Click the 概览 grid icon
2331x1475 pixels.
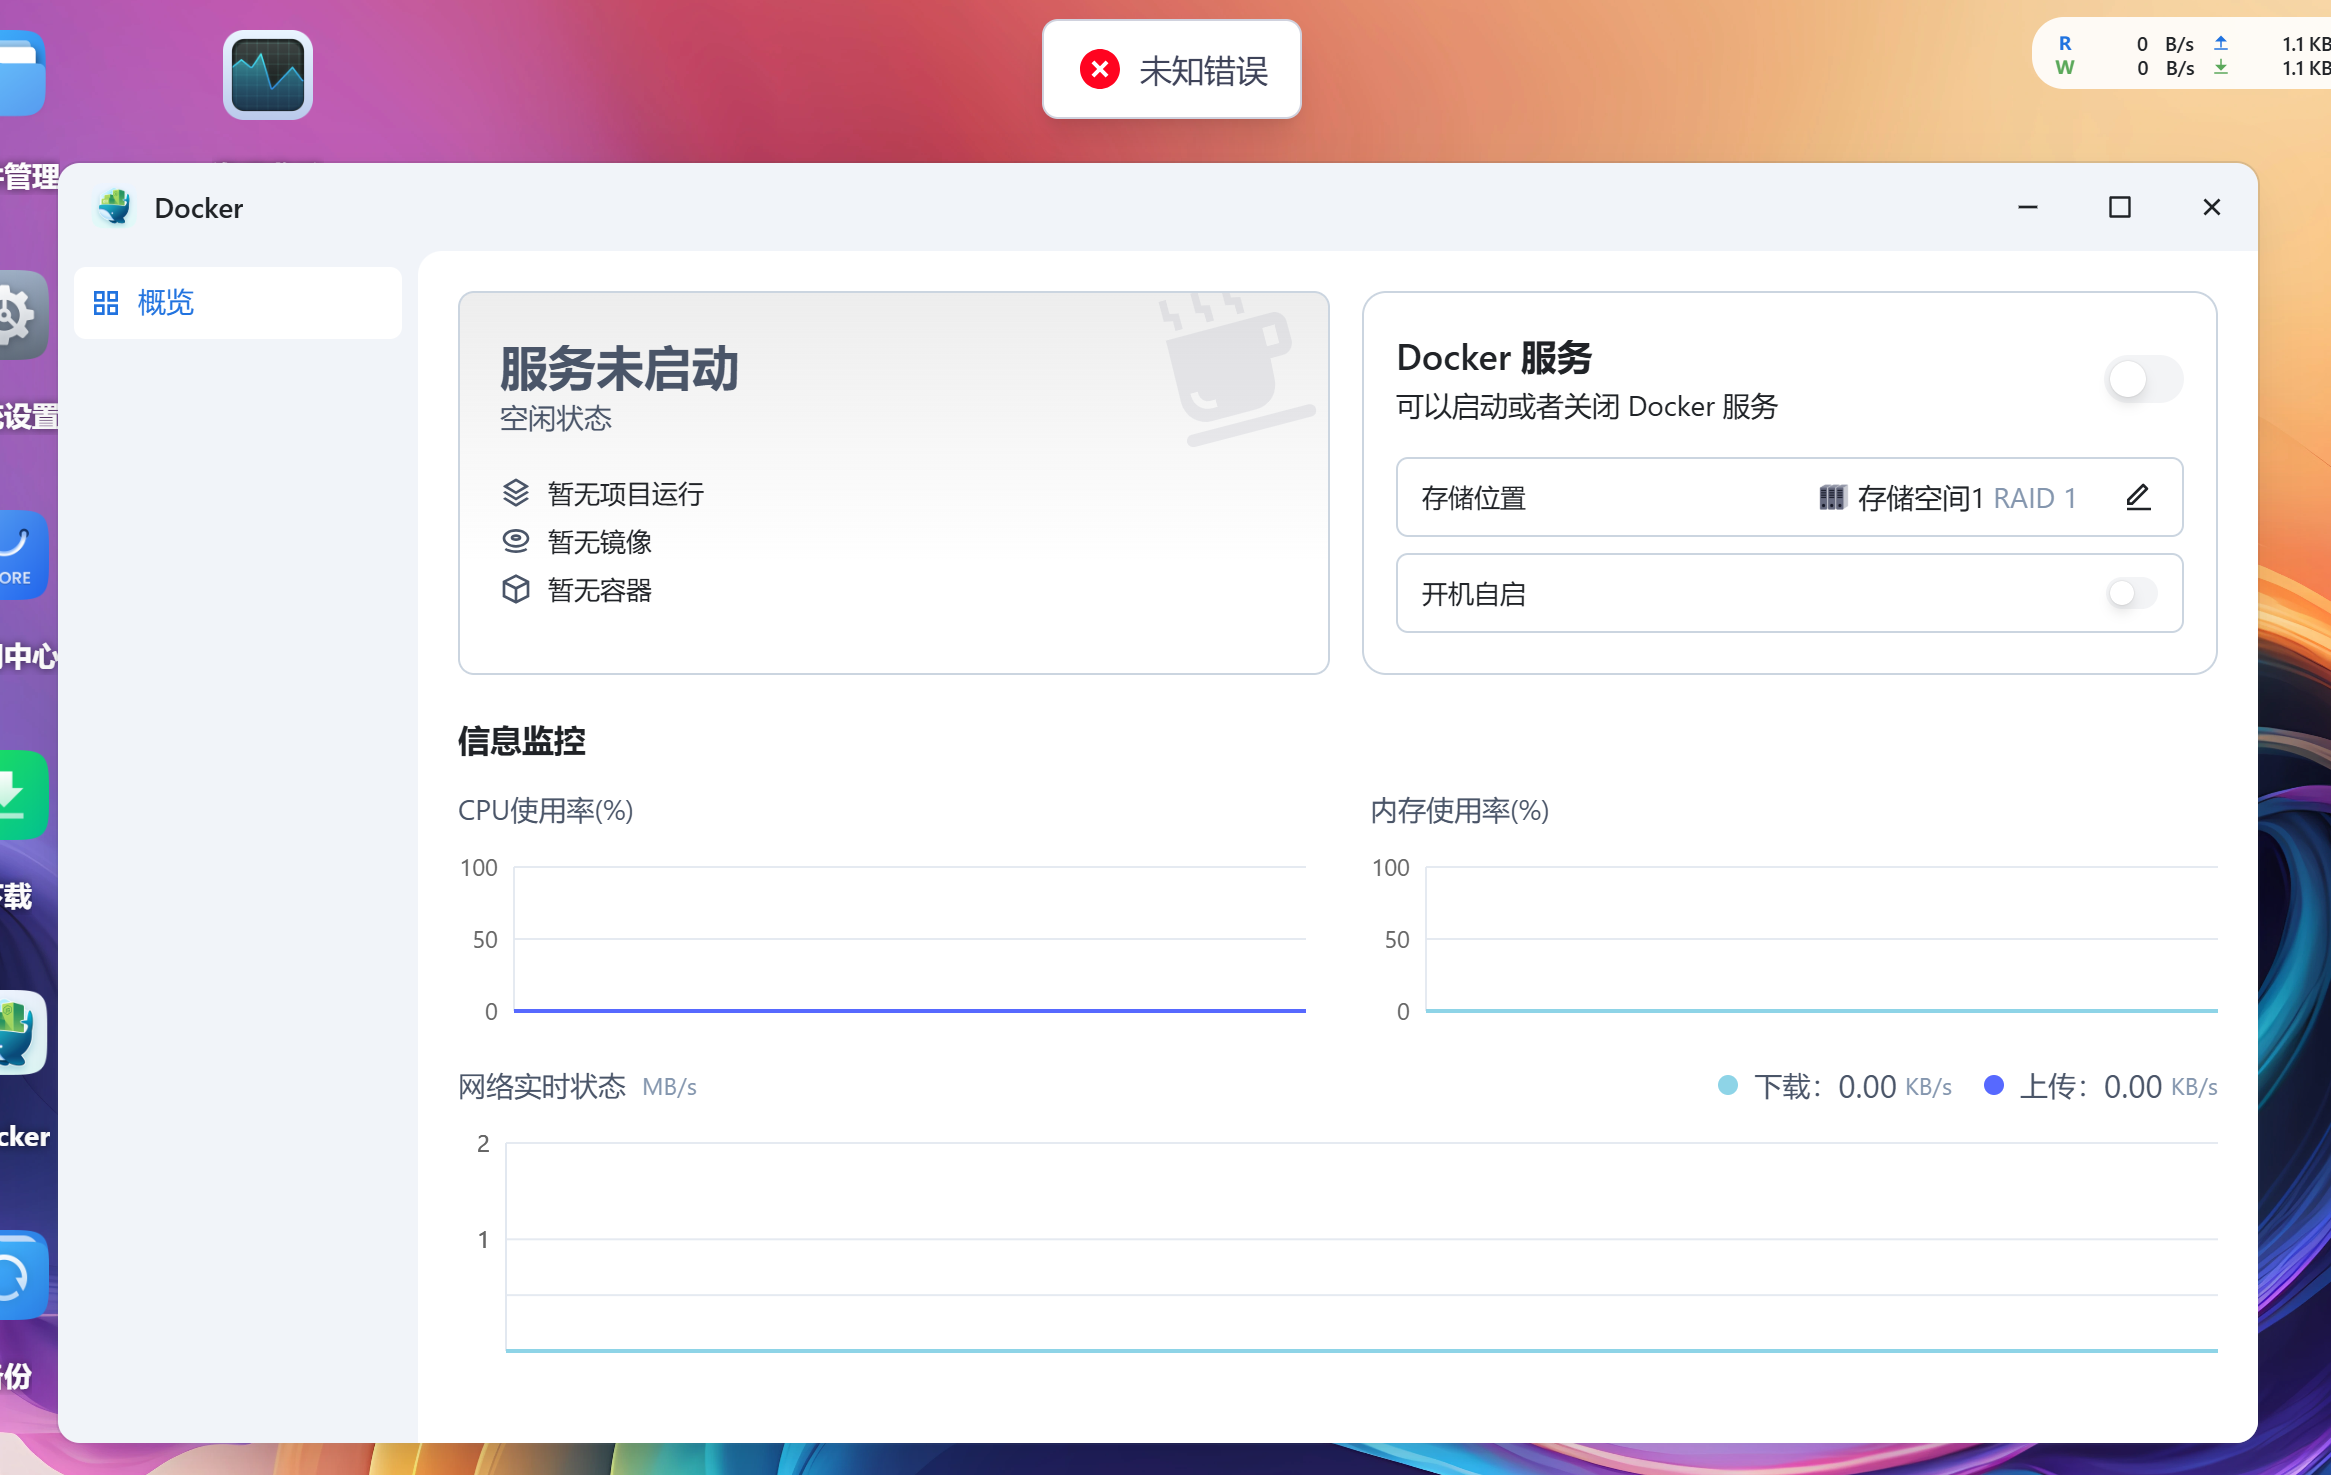tap(106, 303)
